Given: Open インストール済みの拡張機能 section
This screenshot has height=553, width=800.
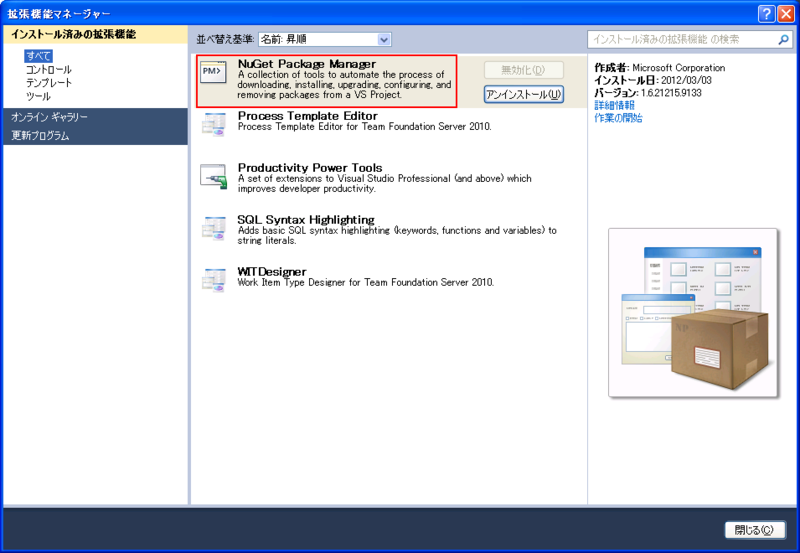Looking at the screenshot, I should click(95, 34).
